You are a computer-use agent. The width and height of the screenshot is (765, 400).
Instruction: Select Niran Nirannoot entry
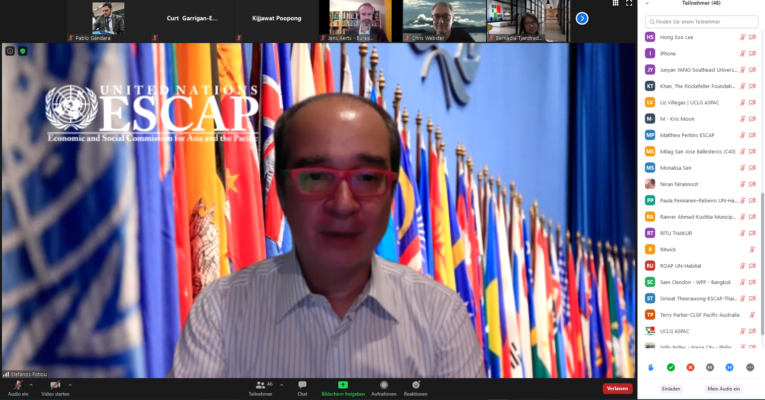pyautogui.click(x=701, y=184)
